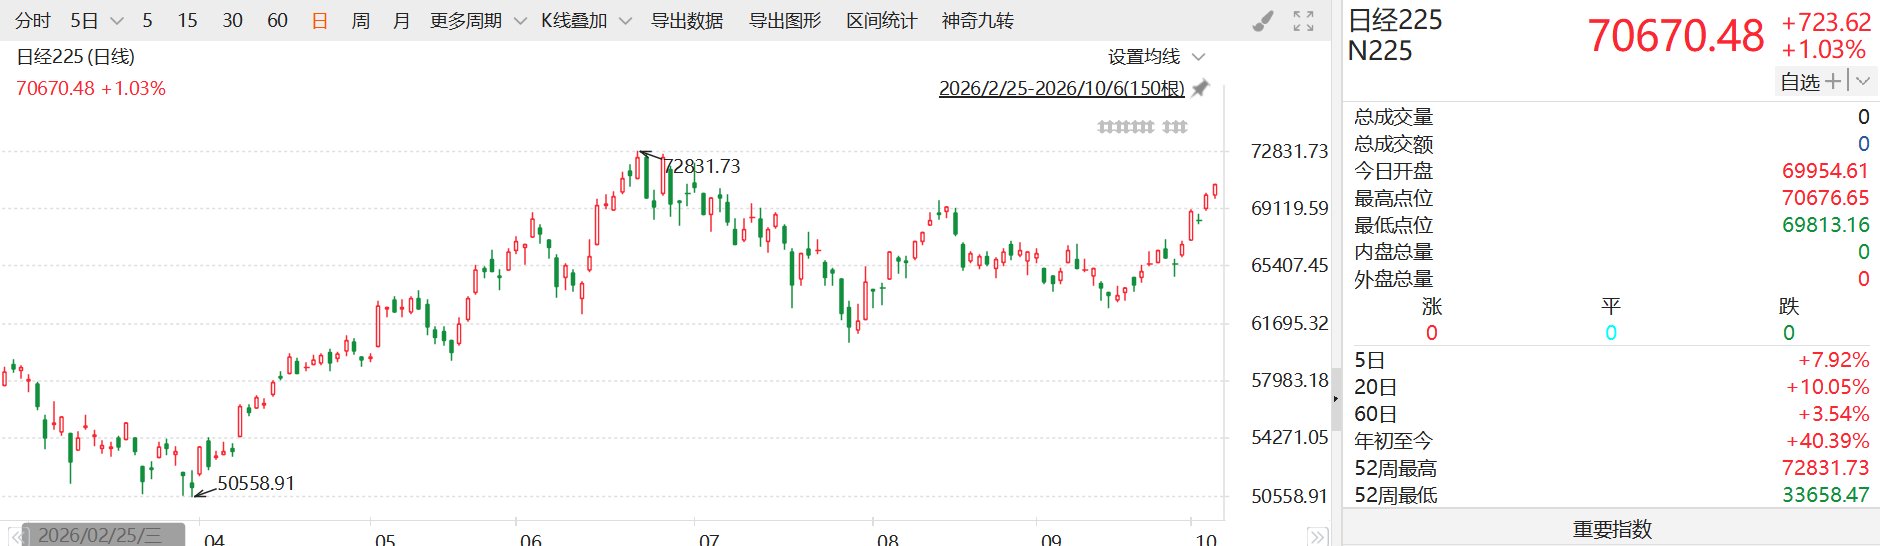Click the 日经225 (日线) chart title

coord(75,57)
